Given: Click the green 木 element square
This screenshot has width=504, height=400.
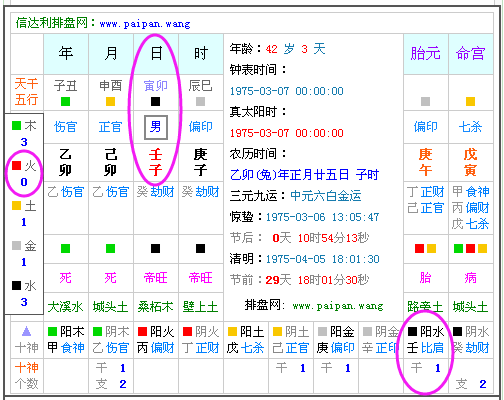Looking at the screenshot, I should tap(16, 125).
